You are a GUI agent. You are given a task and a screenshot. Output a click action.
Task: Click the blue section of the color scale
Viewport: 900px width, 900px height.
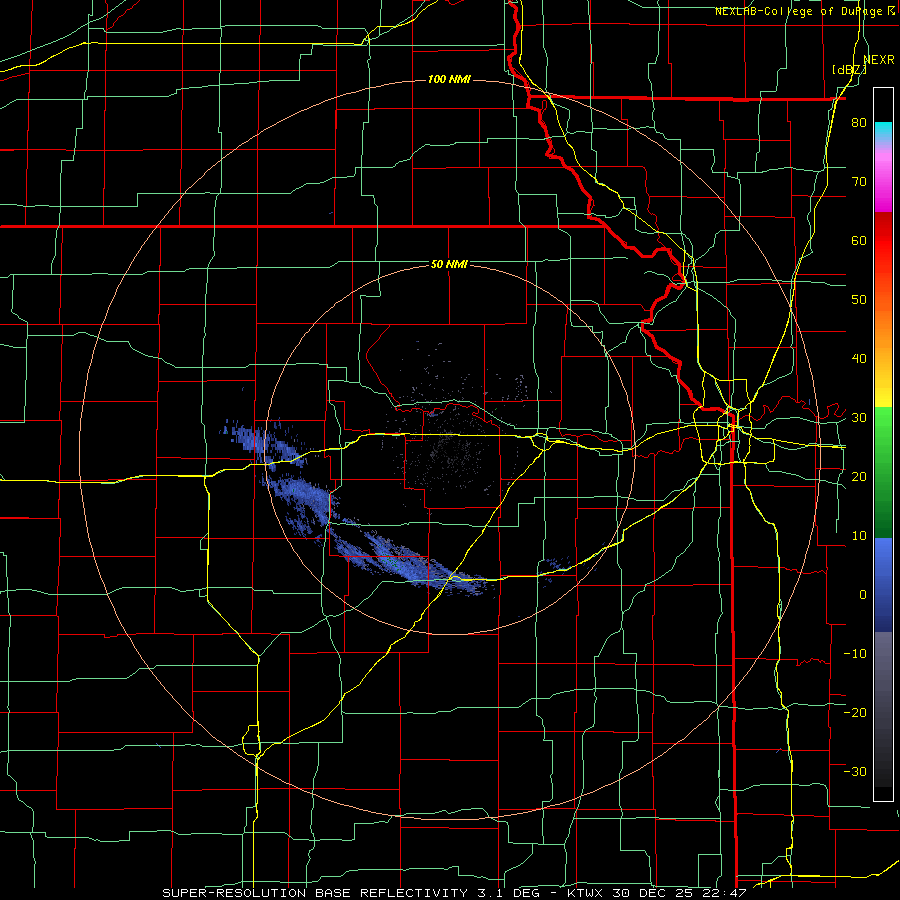[x=883, y=584]
